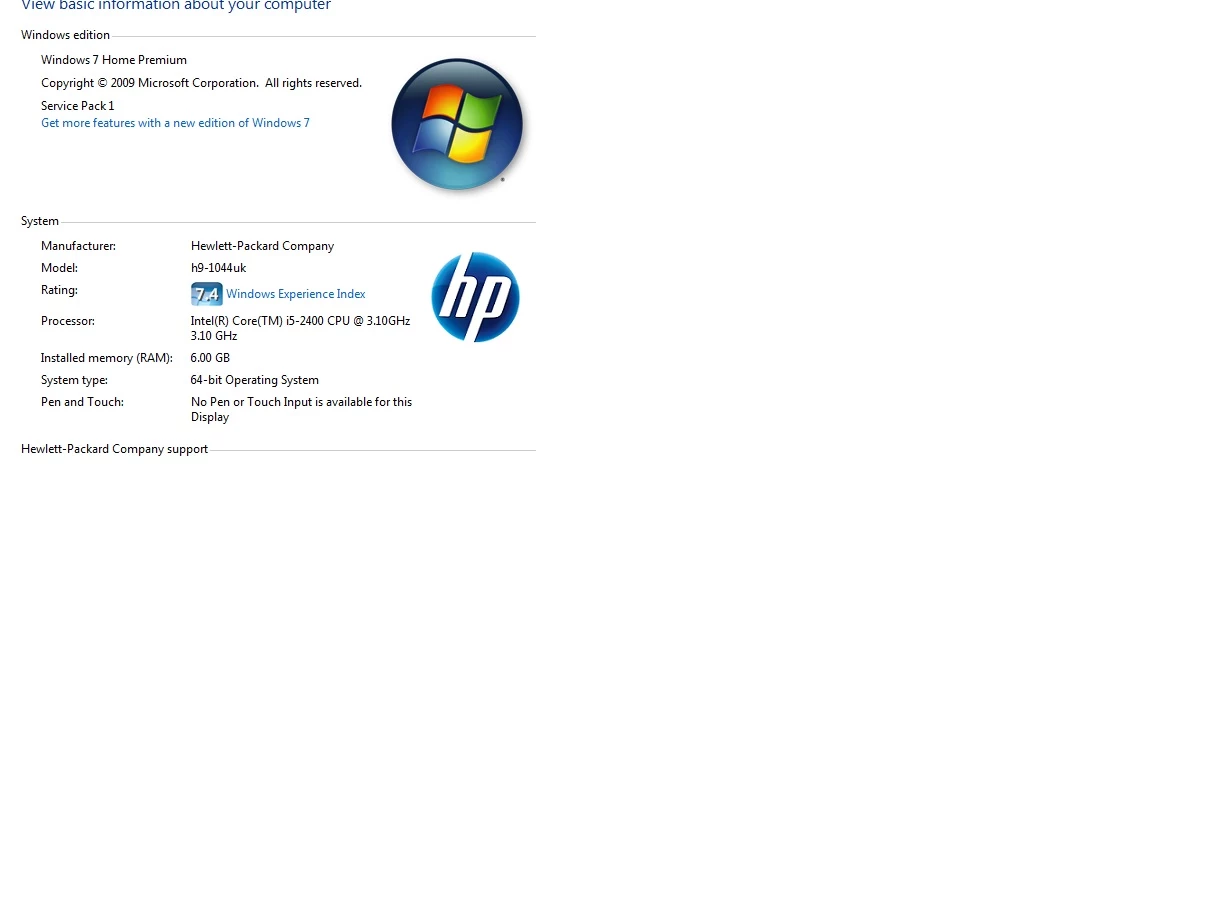Screen dimensions: 1208x900
Task: Select the model value 'h9-1044uk'
Action: (218, 268)
